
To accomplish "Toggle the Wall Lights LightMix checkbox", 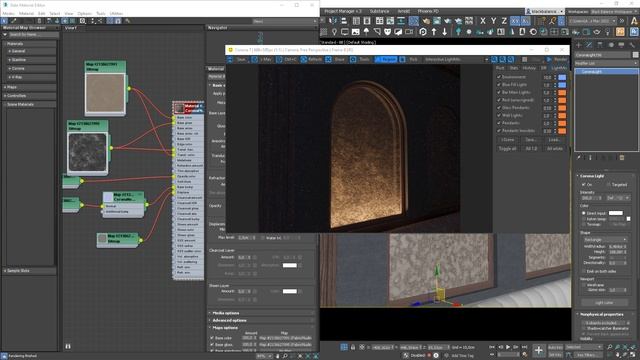I will point(499,116).
